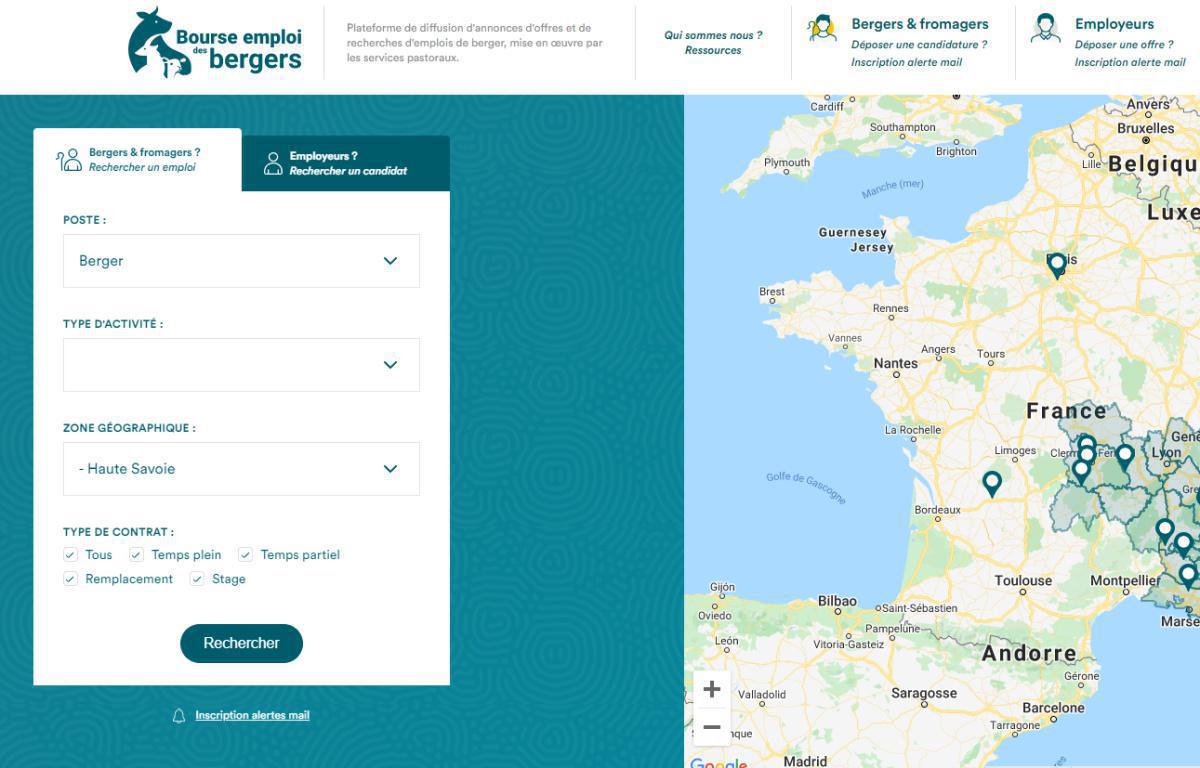Click the map marker near Paris
This screenshot has width=1200, height=768.
[x=1056, y=263]
